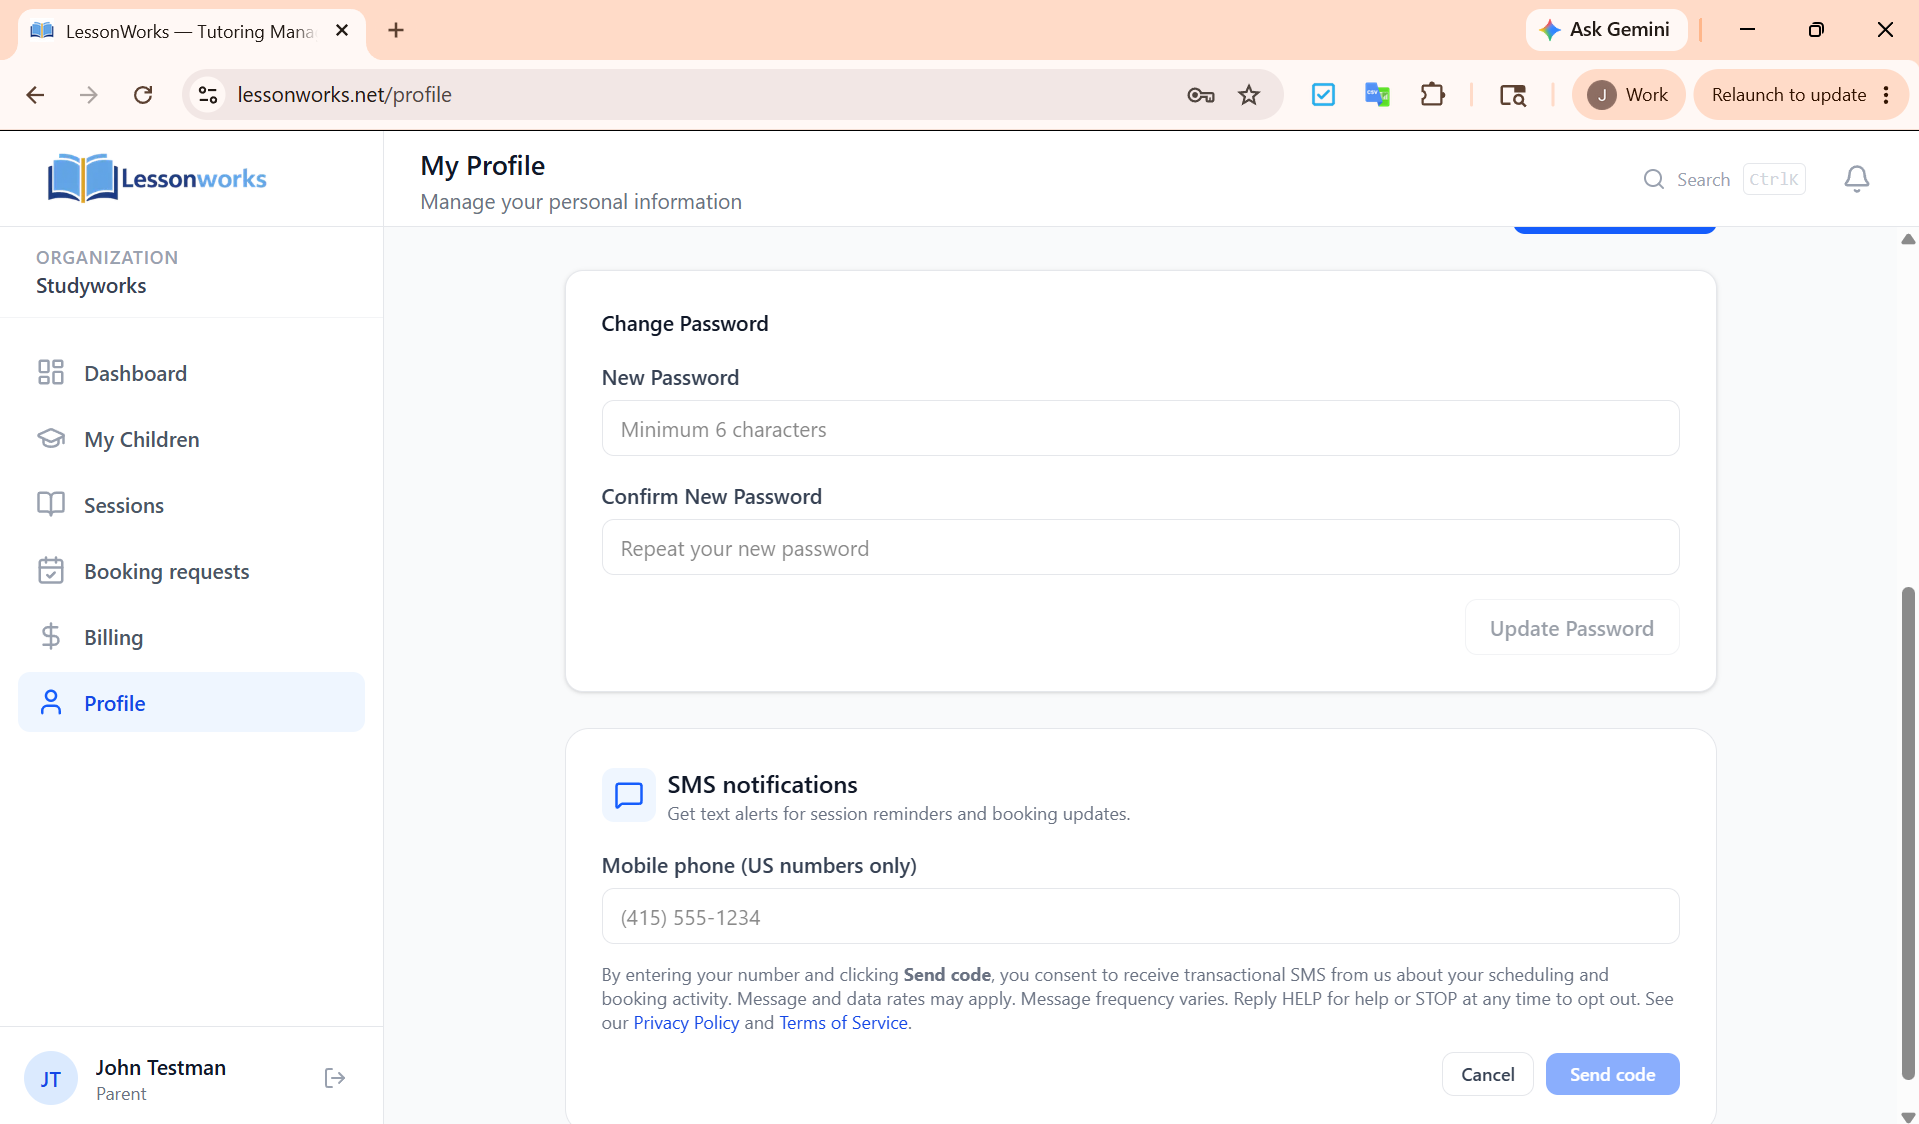
Task: Open Booking requests in the sidebar
Action: click(x=191, y=571)
